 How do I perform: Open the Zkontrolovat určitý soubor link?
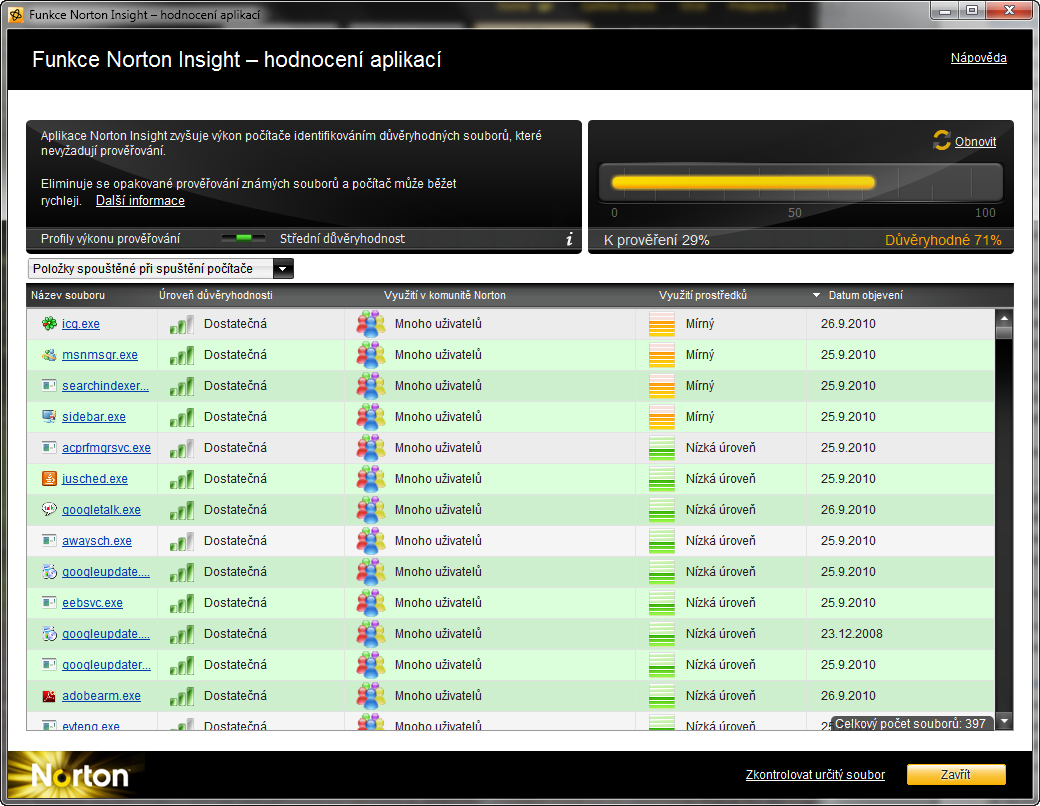click(815, 775)
